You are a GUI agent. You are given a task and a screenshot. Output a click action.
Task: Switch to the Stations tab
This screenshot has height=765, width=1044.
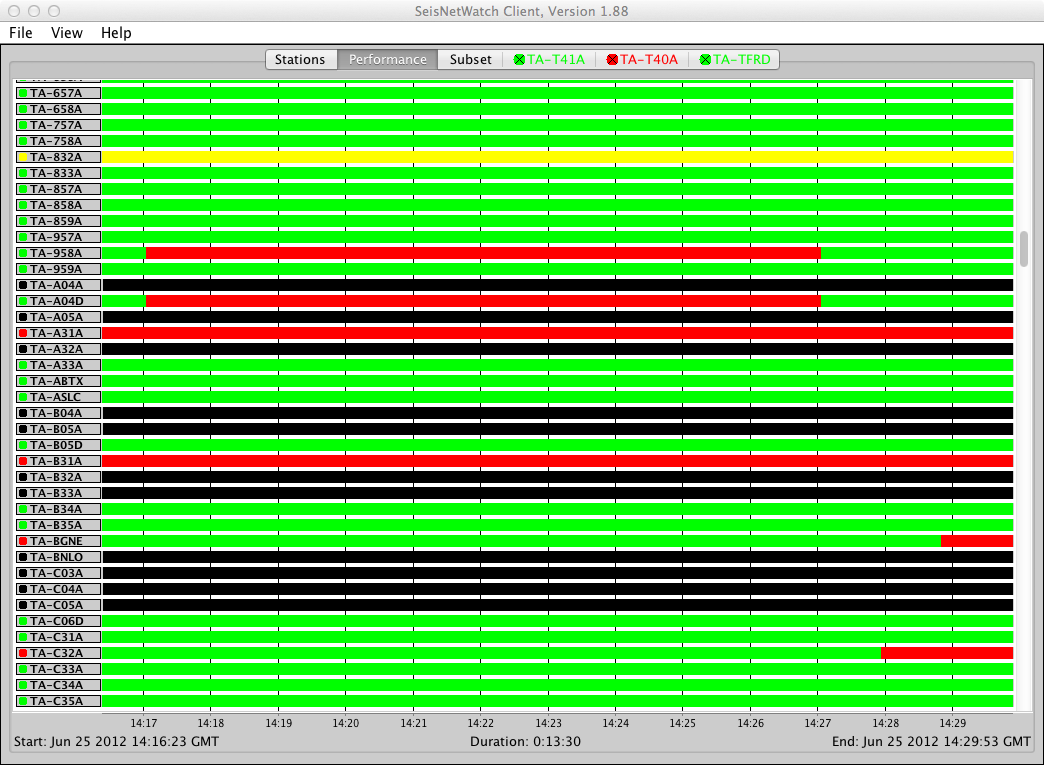(x=300, y=59)
